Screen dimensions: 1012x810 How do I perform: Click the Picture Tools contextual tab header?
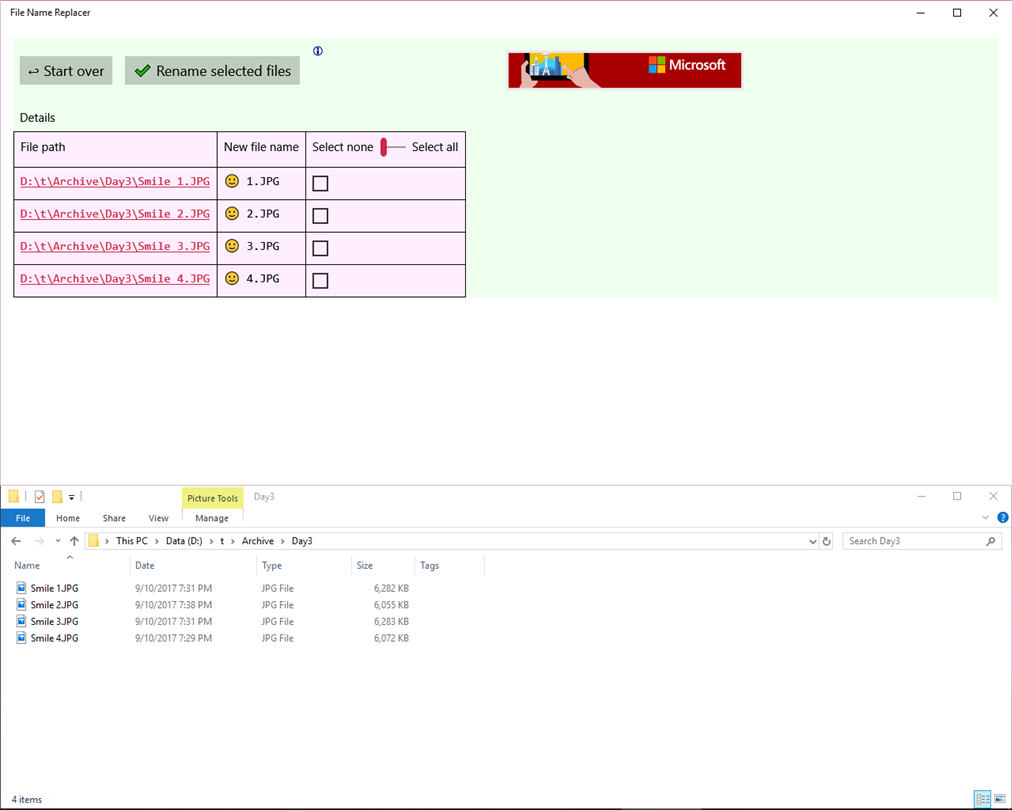[212, 498]
